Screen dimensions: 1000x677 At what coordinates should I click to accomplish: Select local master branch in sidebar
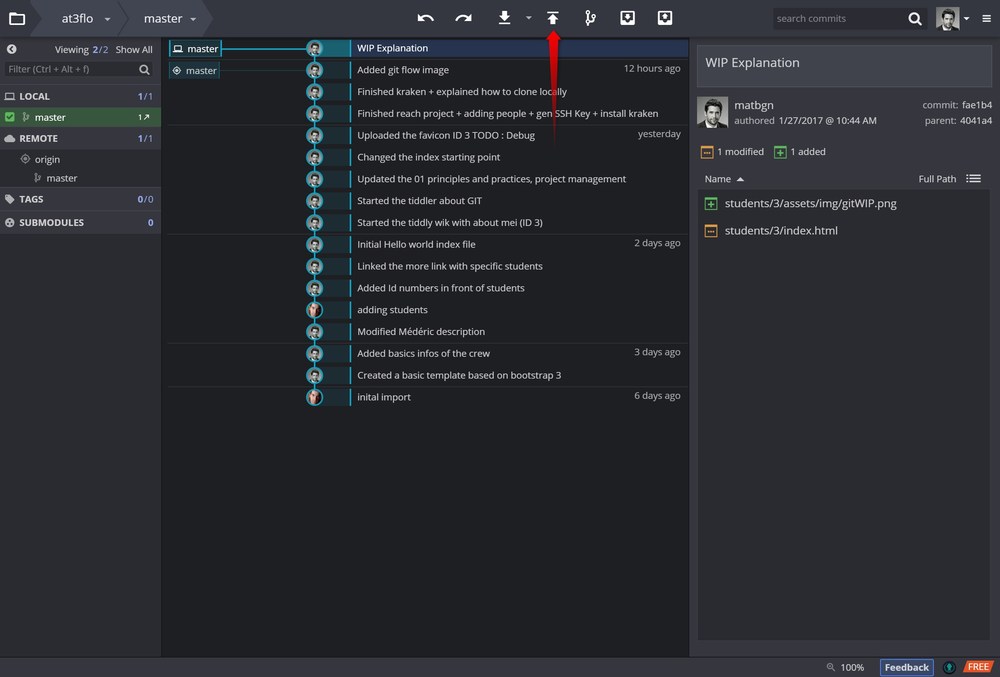80,117
